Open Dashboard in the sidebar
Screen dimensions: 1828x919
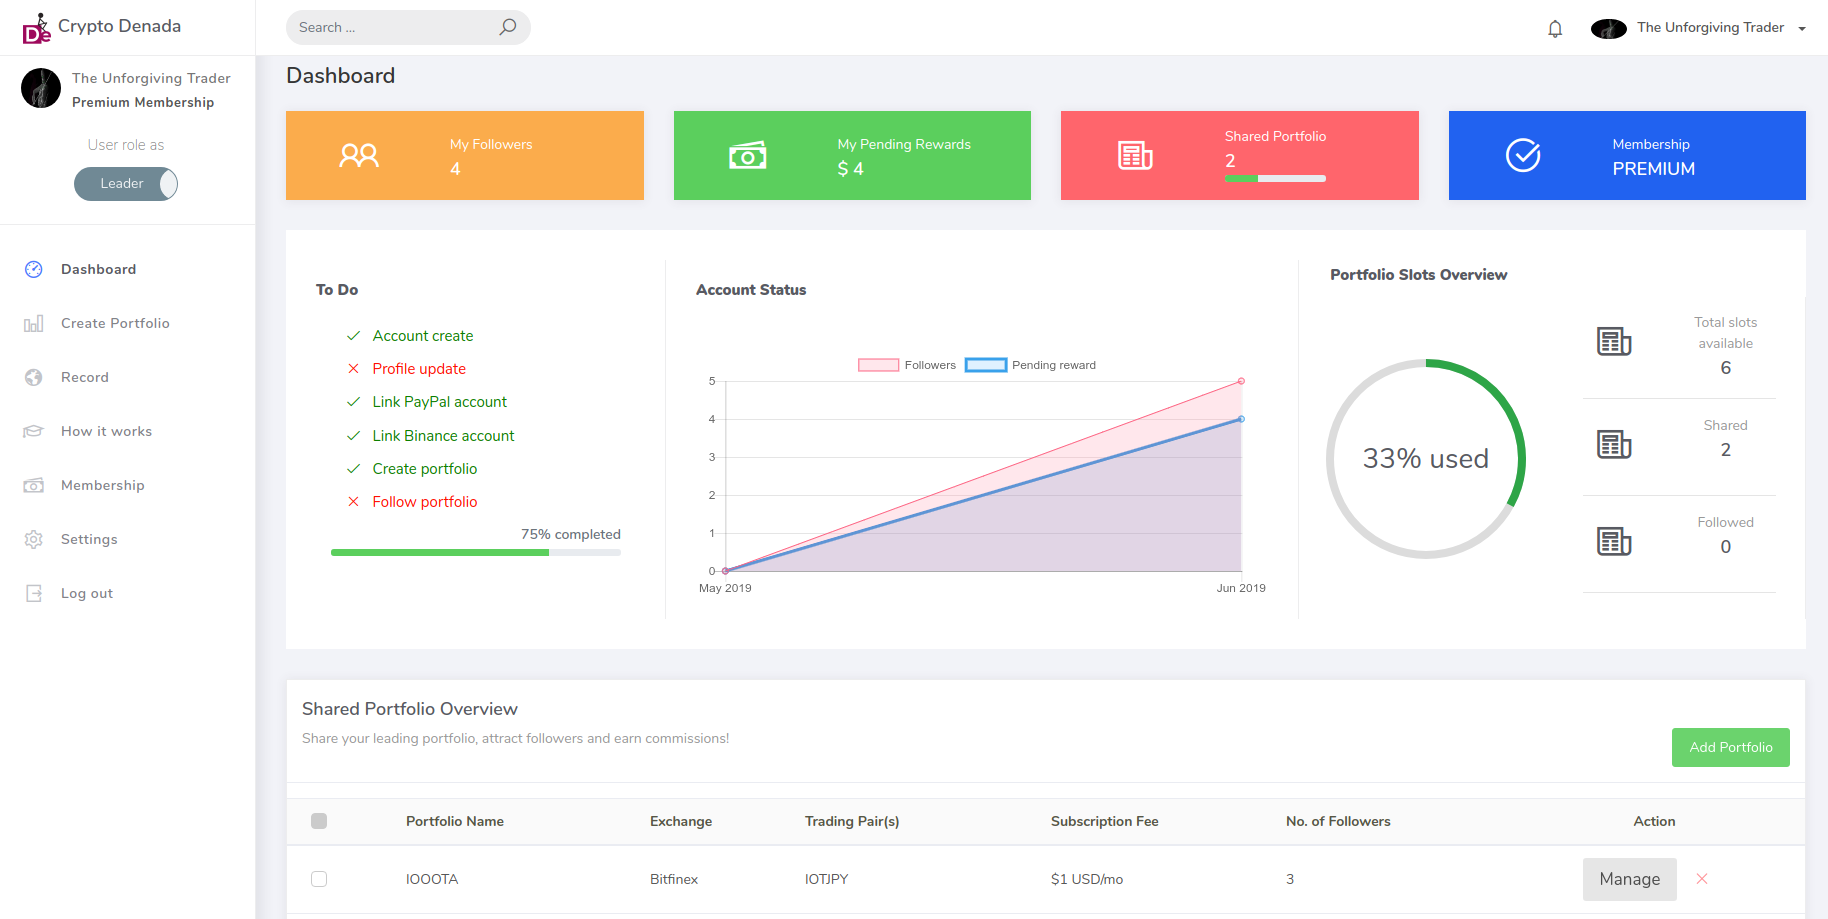coord(98,269)
